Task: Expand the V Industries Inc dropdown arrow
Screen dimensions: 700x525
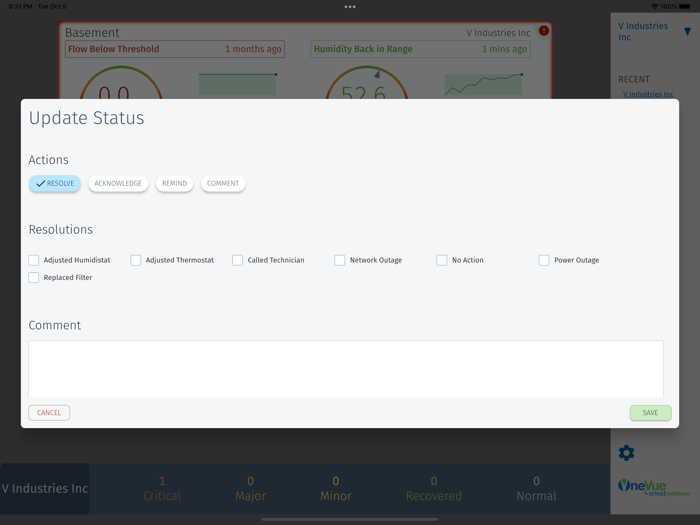Action: point(688,32)
